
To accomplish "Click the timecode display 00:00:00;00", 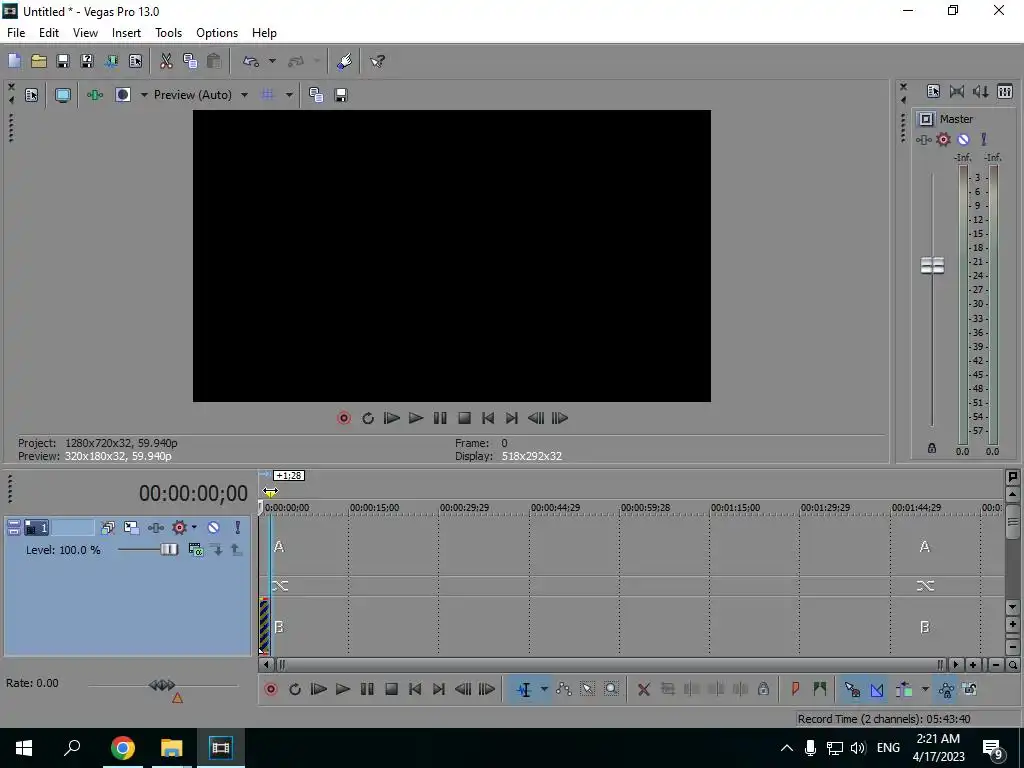I will (193, 493).
